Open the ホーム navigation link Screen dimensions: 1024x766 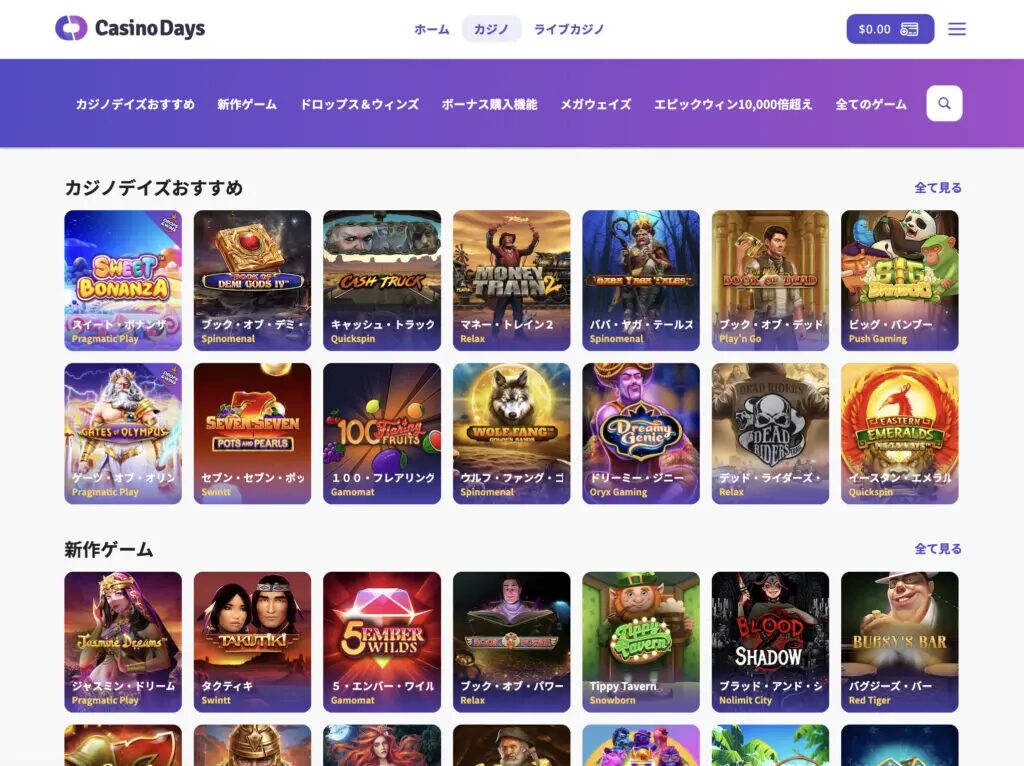(x=432, y=29)
